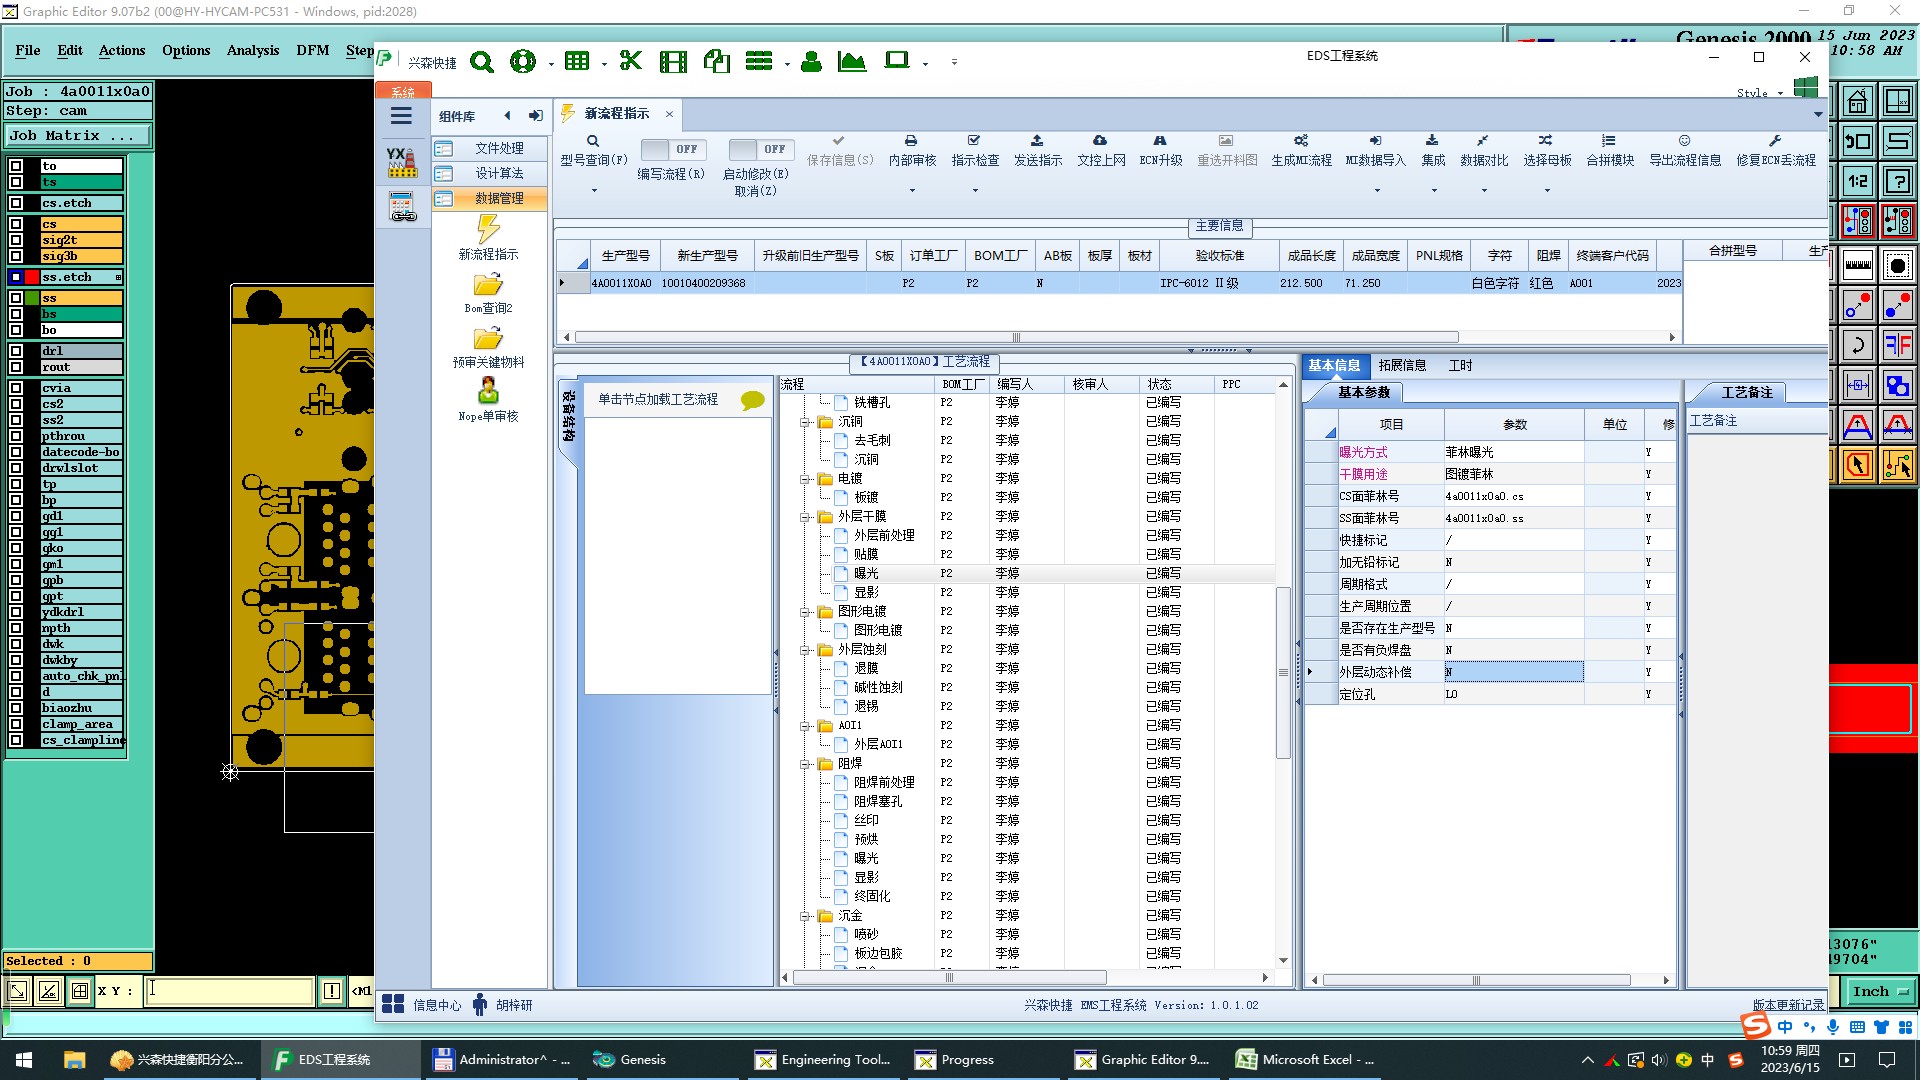
Task: Toggle the 启动修改 OFF switch
Action: (x=760, y=149)
